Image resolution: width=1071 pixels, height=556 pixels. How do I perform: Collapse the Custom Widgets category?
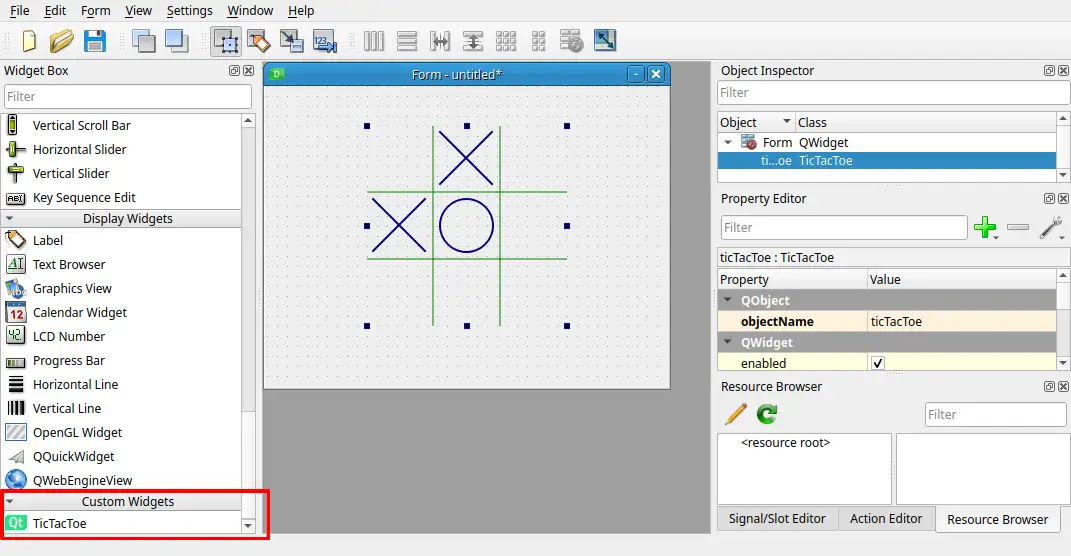point(10,501)
